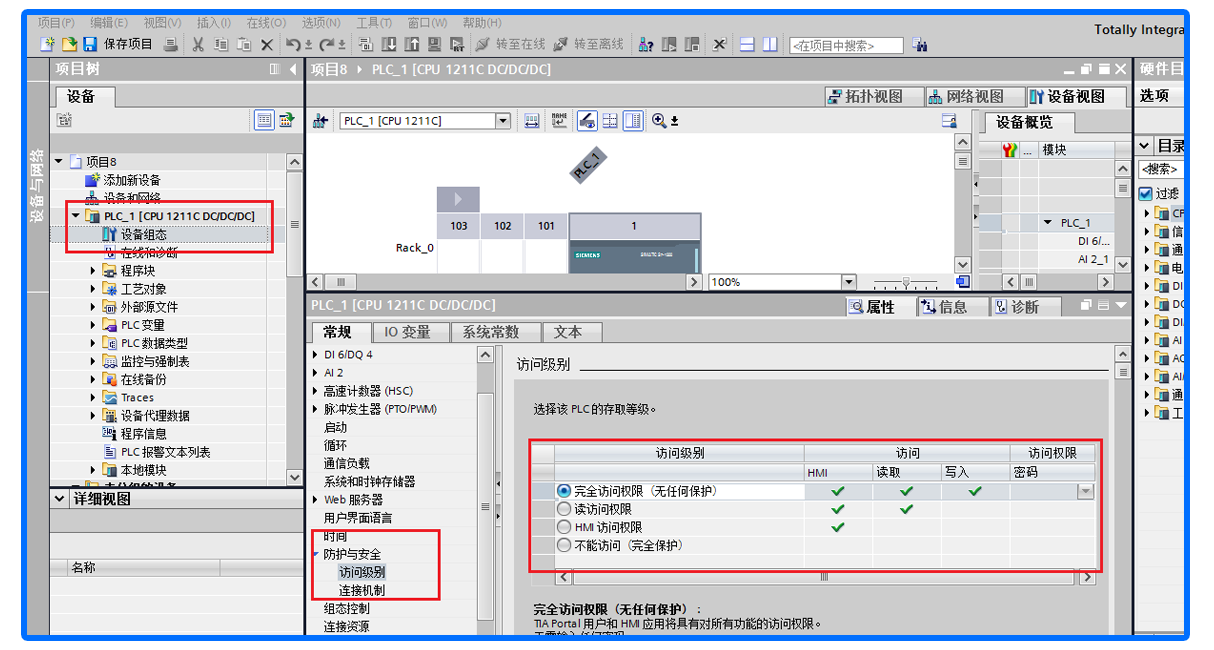
Task: Click the Download to device icon
Action: [x=388, y=44]
